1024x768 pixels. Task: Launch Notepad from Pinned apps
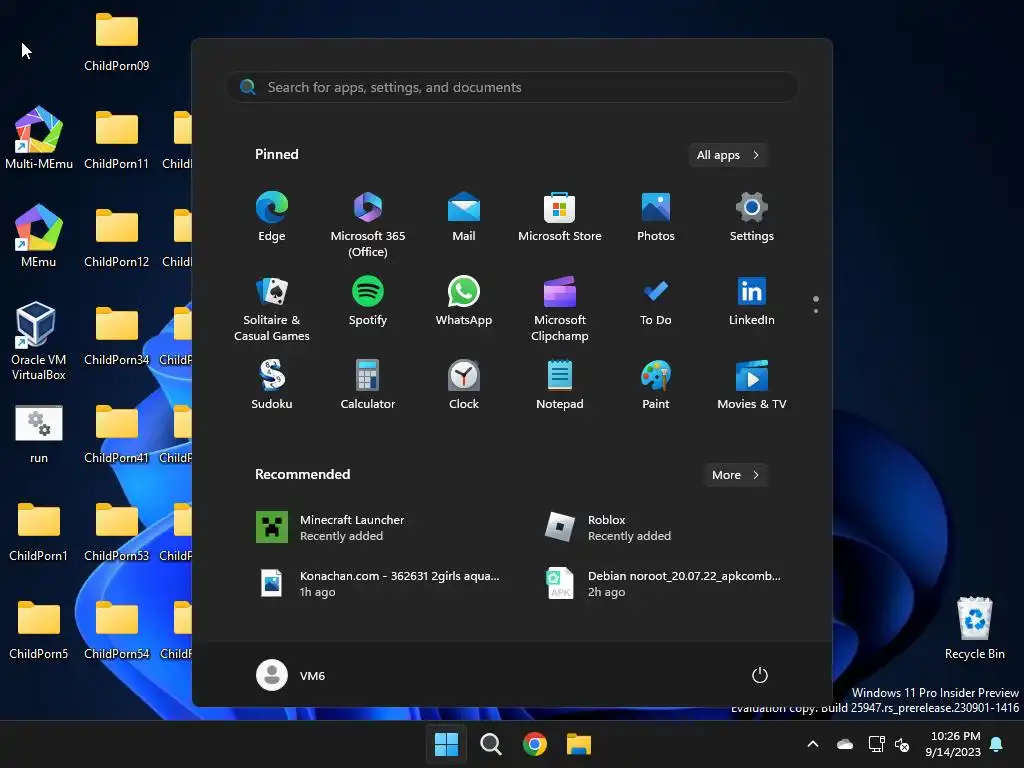point(560,385)
